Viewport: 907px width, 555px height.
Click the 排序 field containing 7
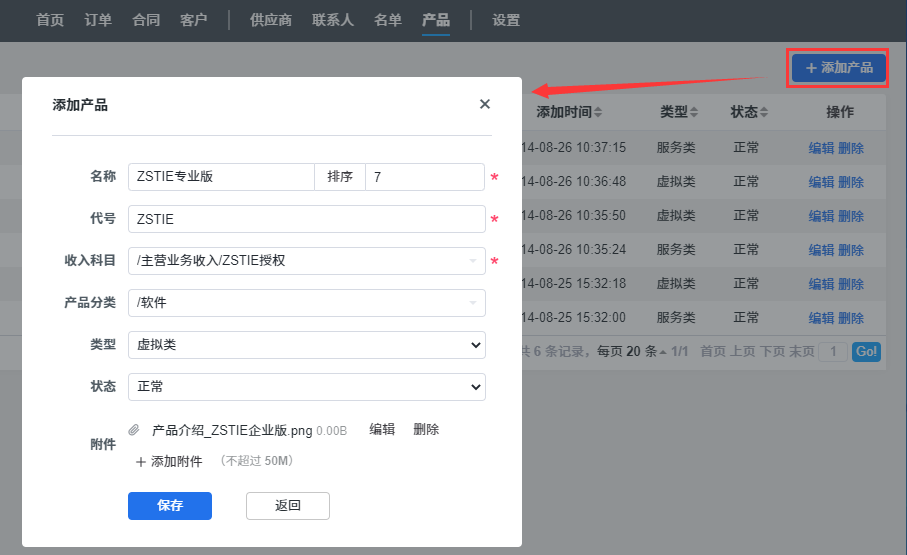point(425,177)
